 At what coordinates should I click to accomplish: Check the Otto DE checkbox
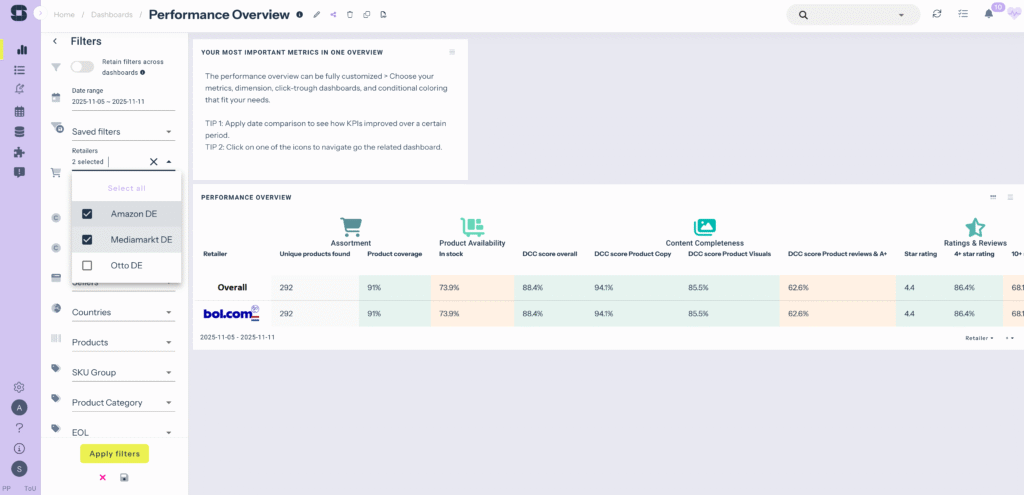tap(87, 266)
